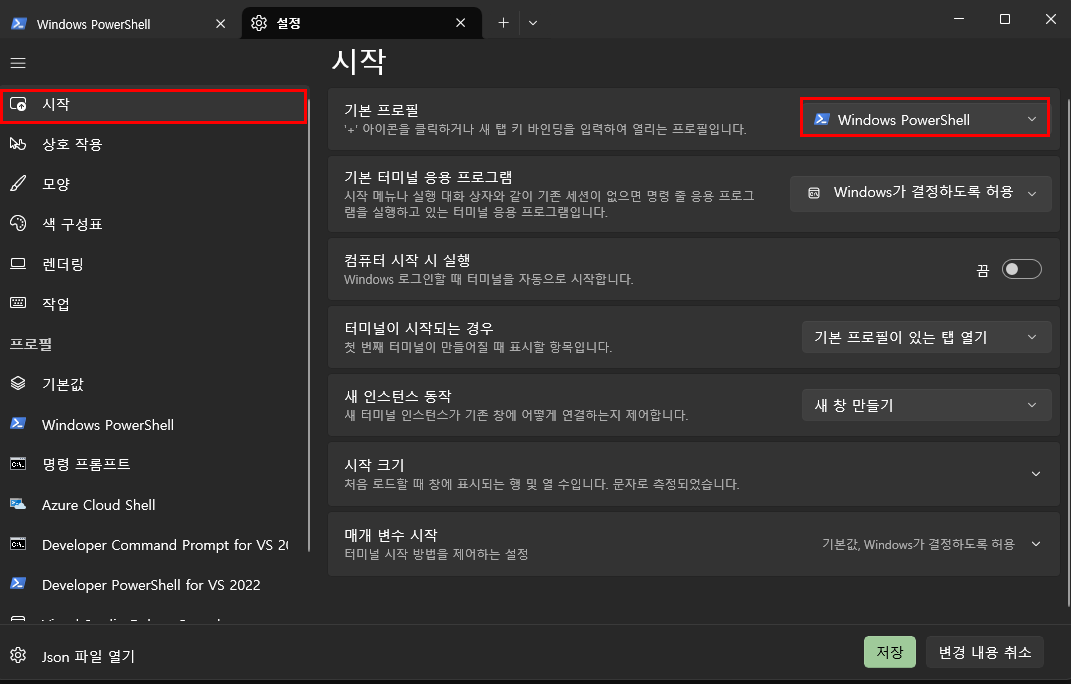Click the 프로필 section heading

pyautogui.click(x=31, y=344)
